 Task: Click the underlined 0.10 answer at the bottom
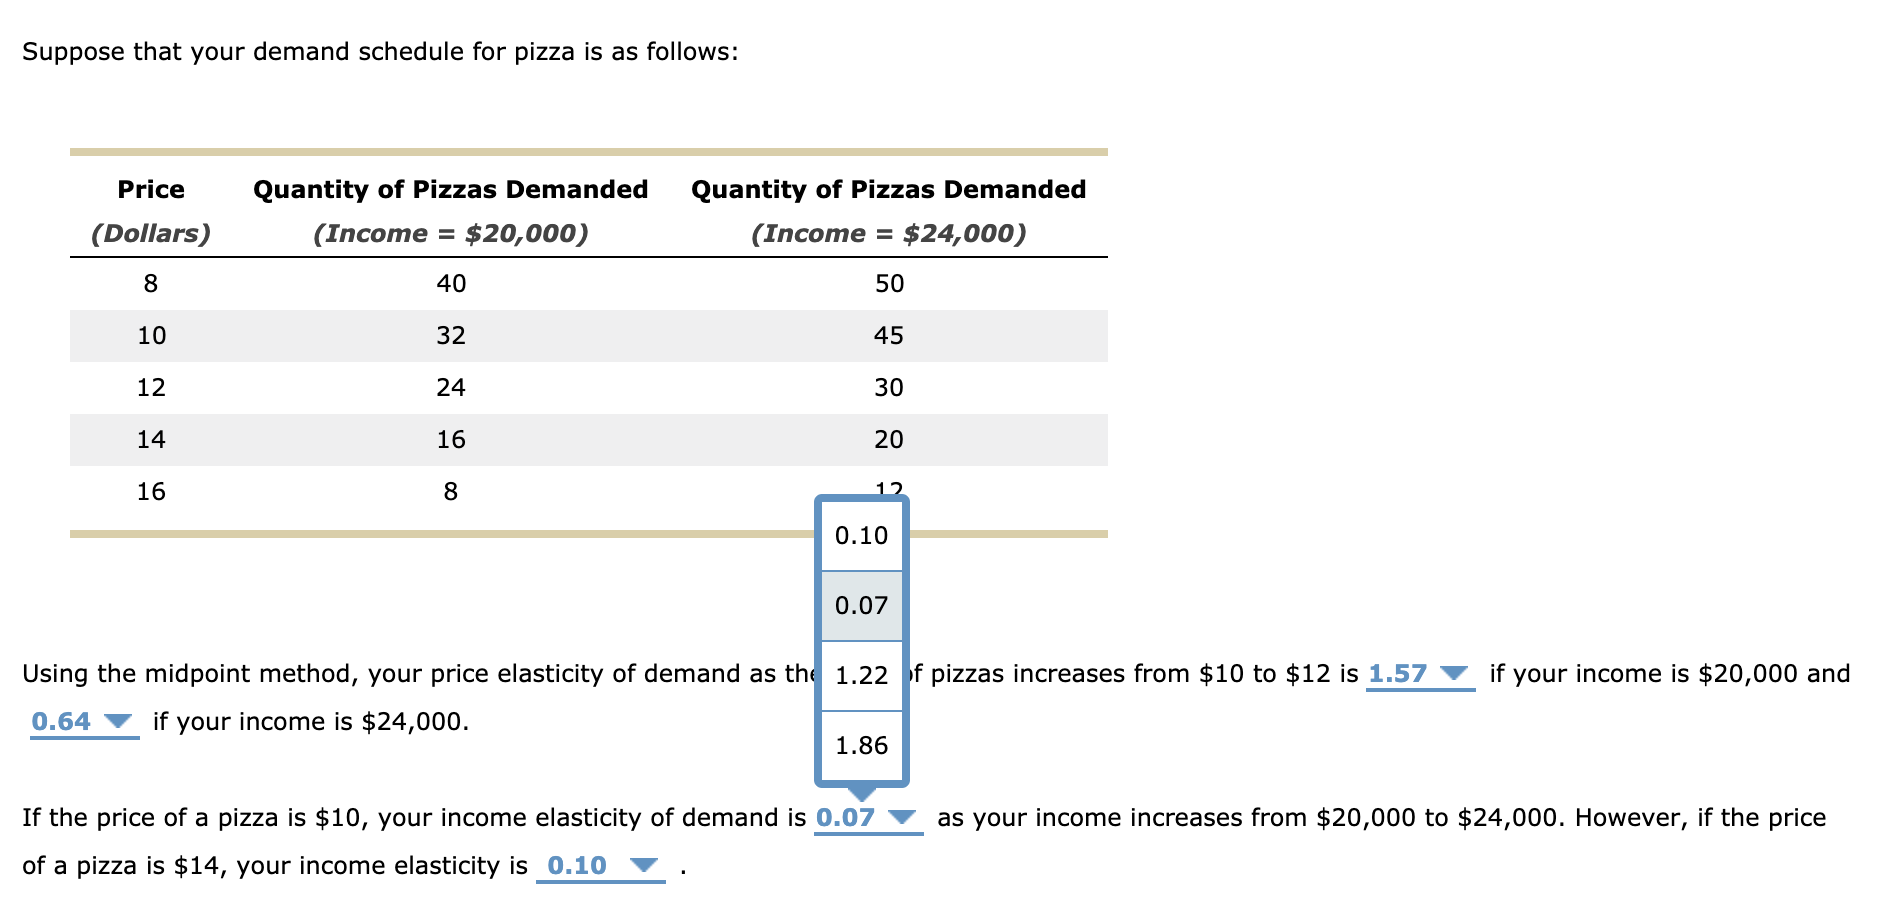577,865
